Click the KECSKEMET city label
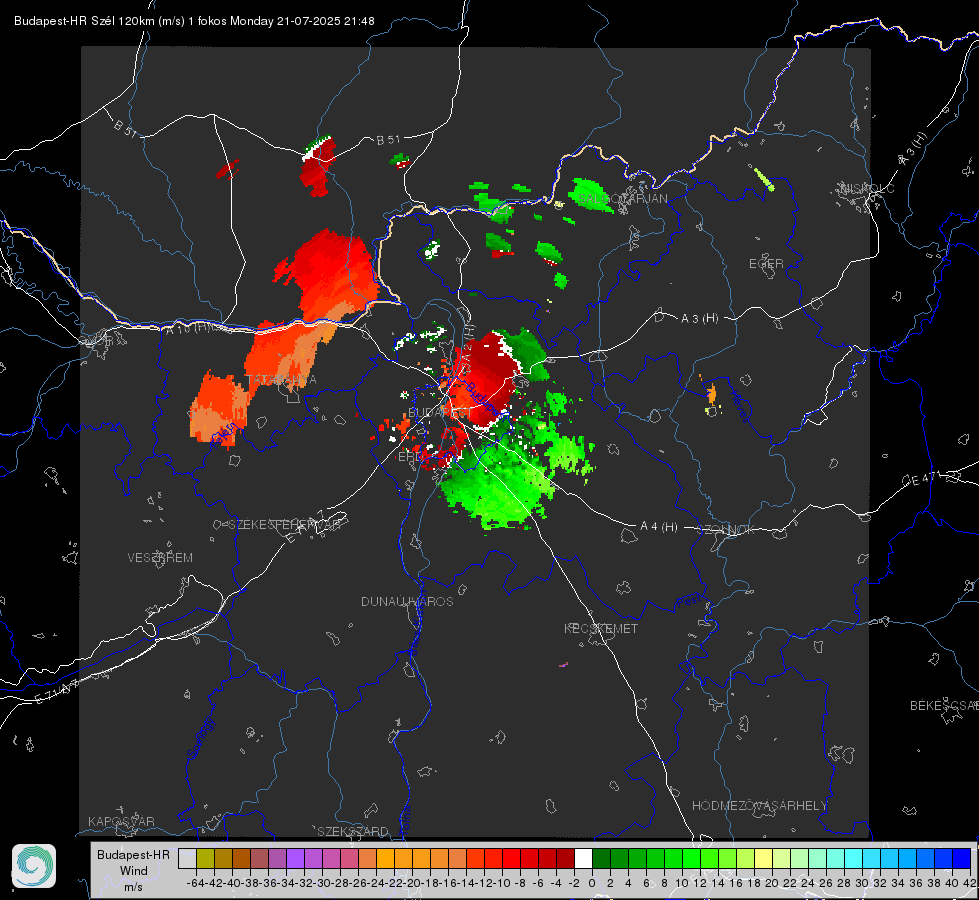 tap(601, 628)
